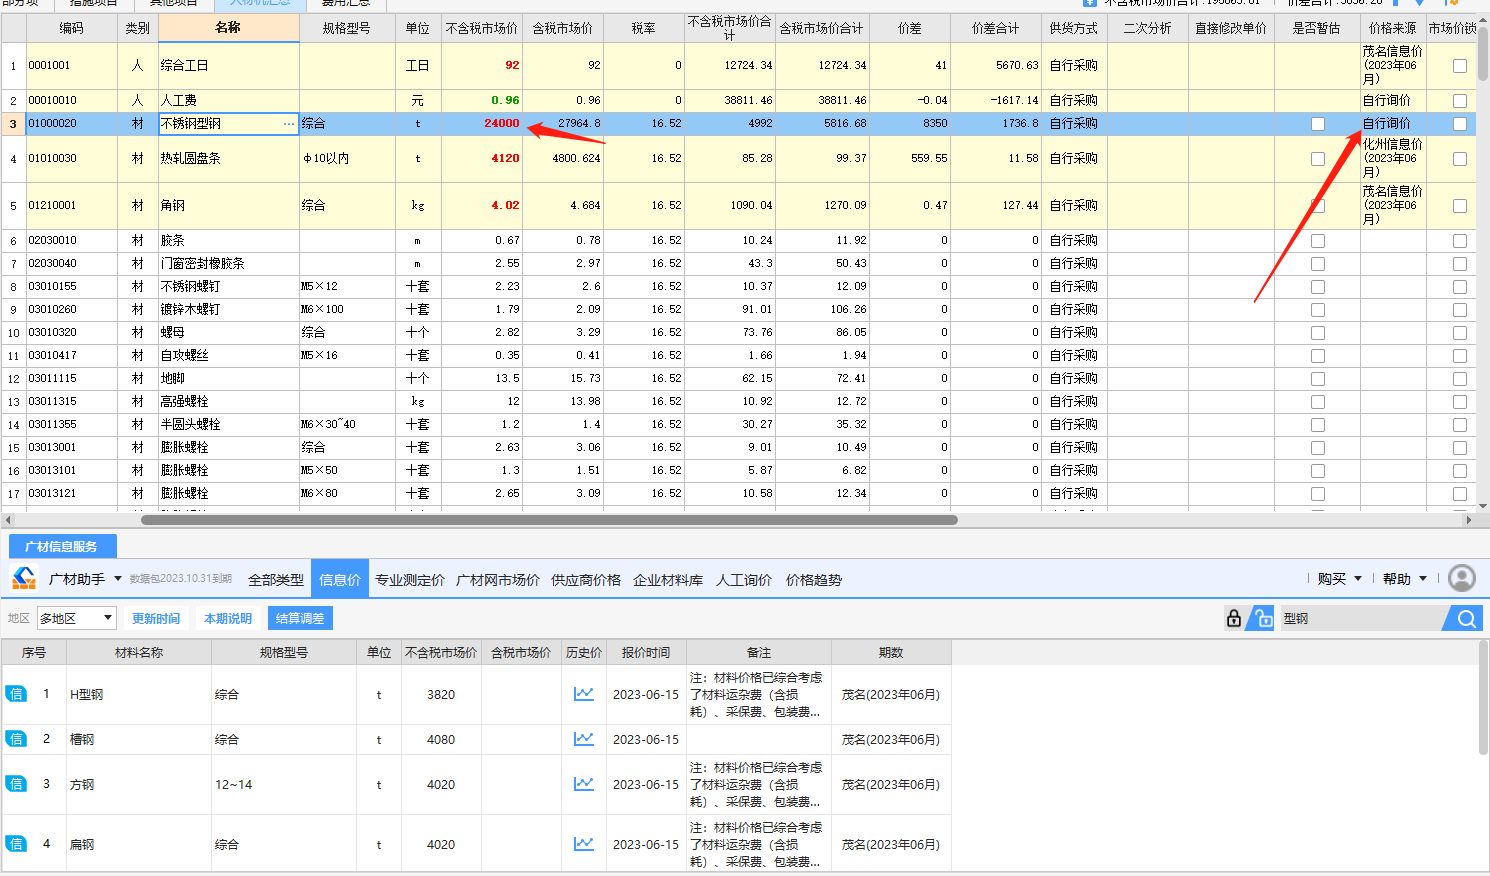
Task: Select the 3820 price of H型钢
Action: [441, 694]
